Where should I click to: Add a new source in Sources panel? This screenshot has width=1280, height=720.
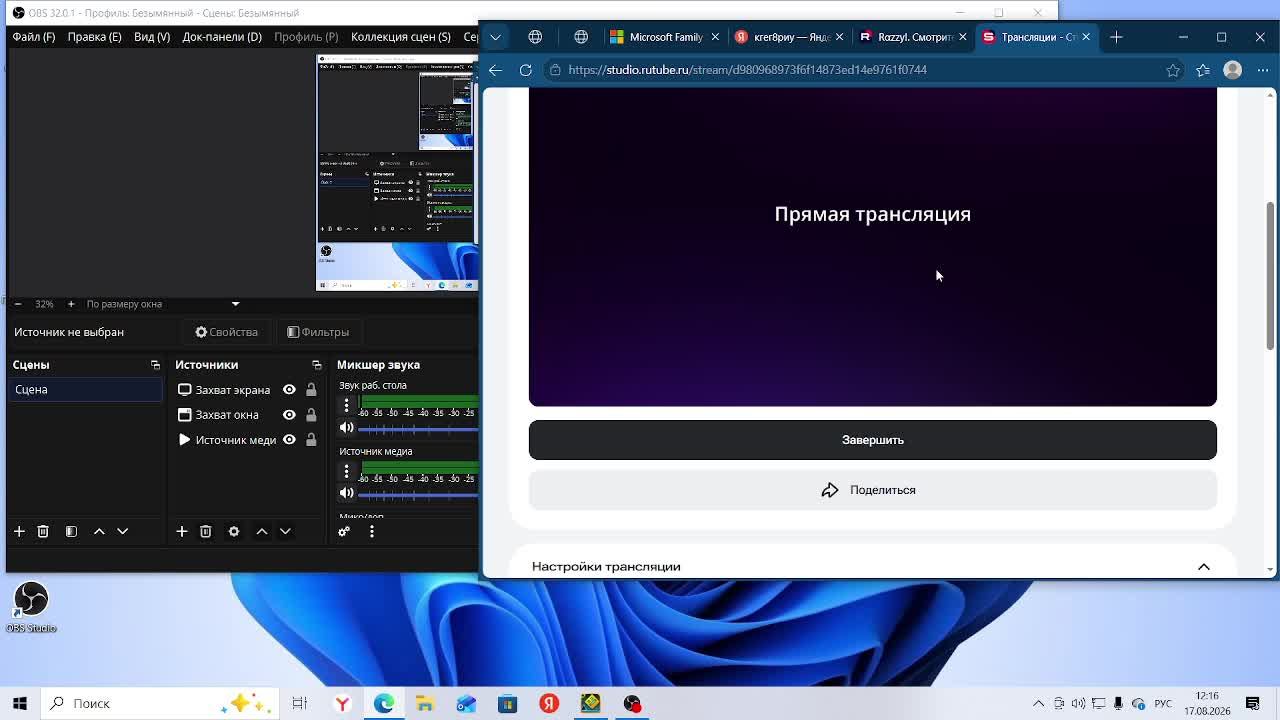(182, 531)
